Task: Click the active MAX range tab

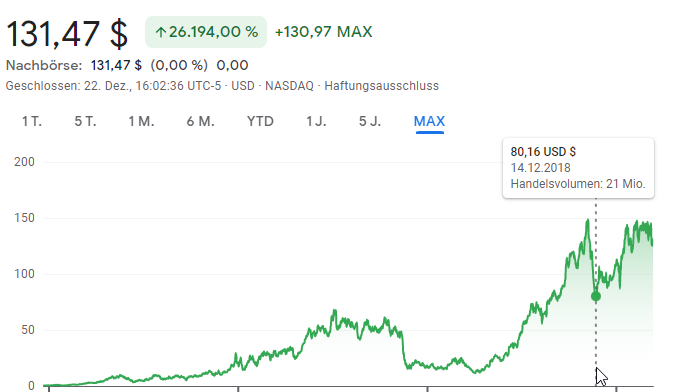Action: click(429, 121)
